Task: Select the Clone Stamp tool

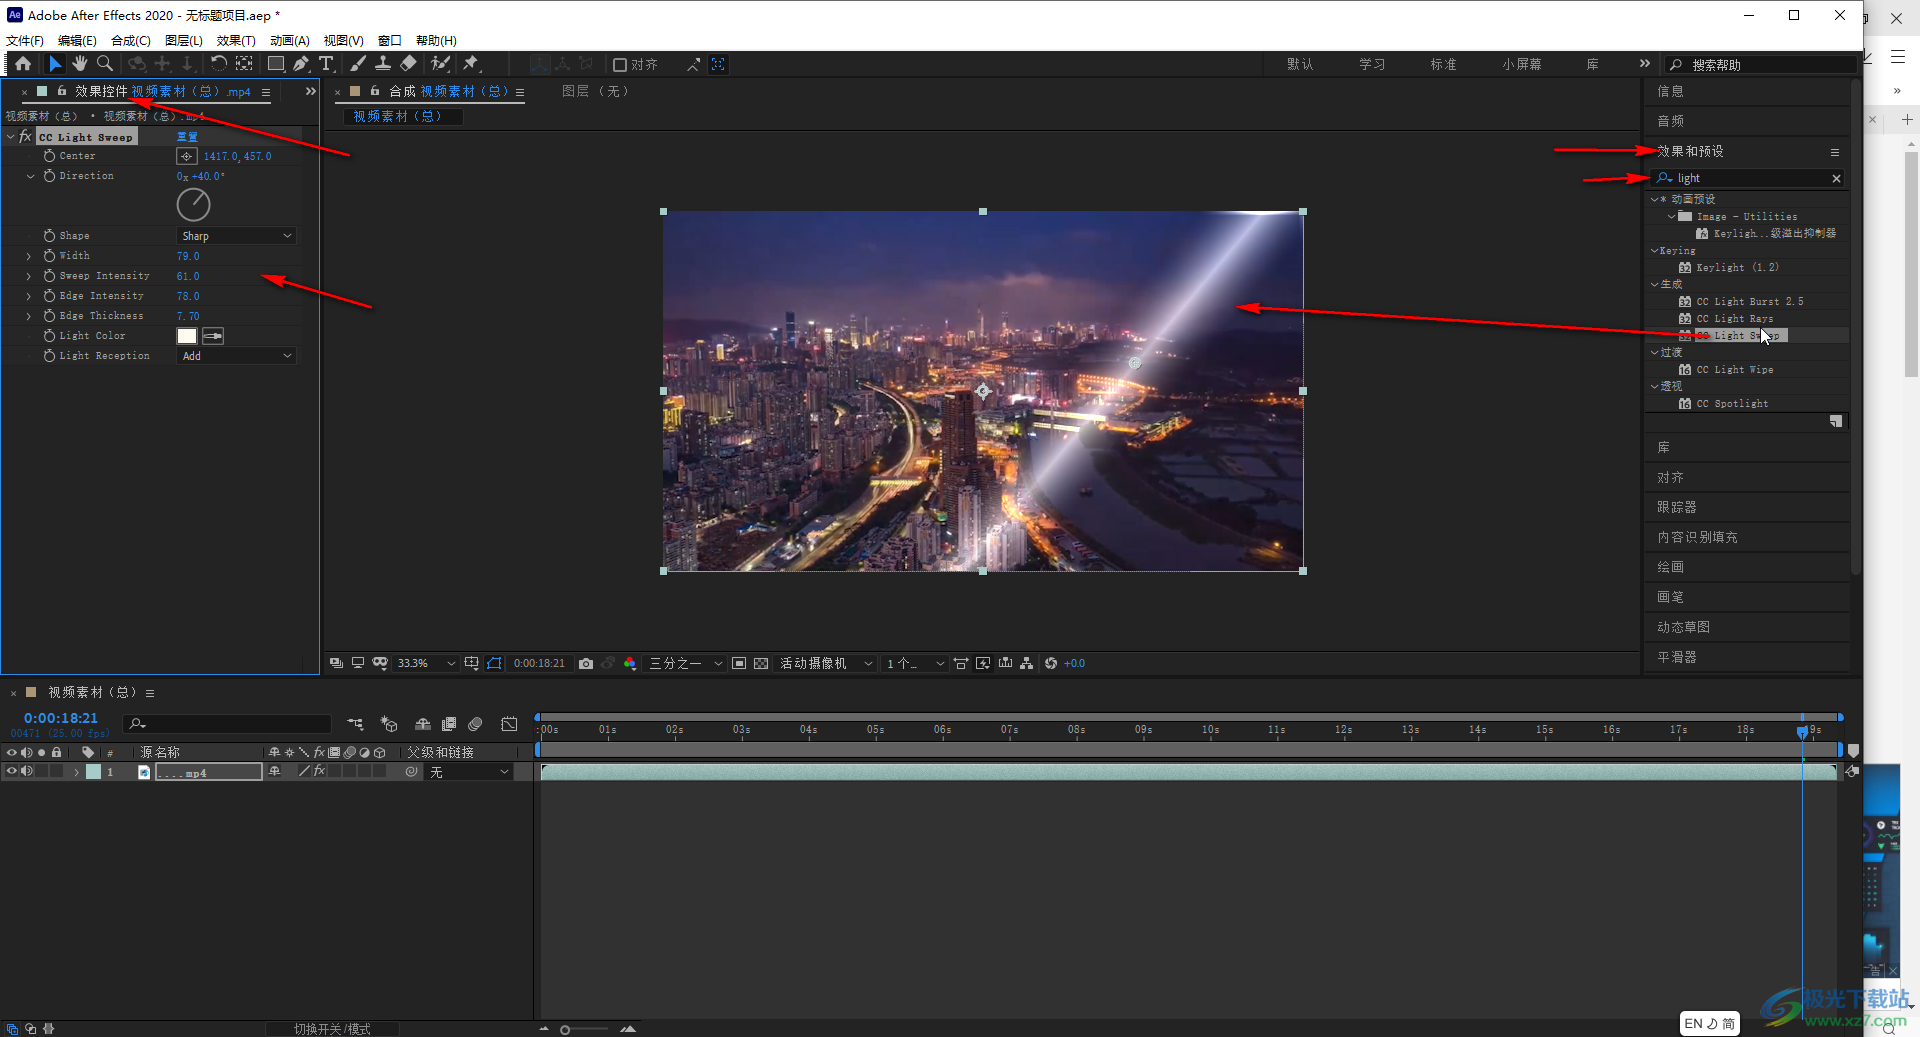Action: coord(383,64)
